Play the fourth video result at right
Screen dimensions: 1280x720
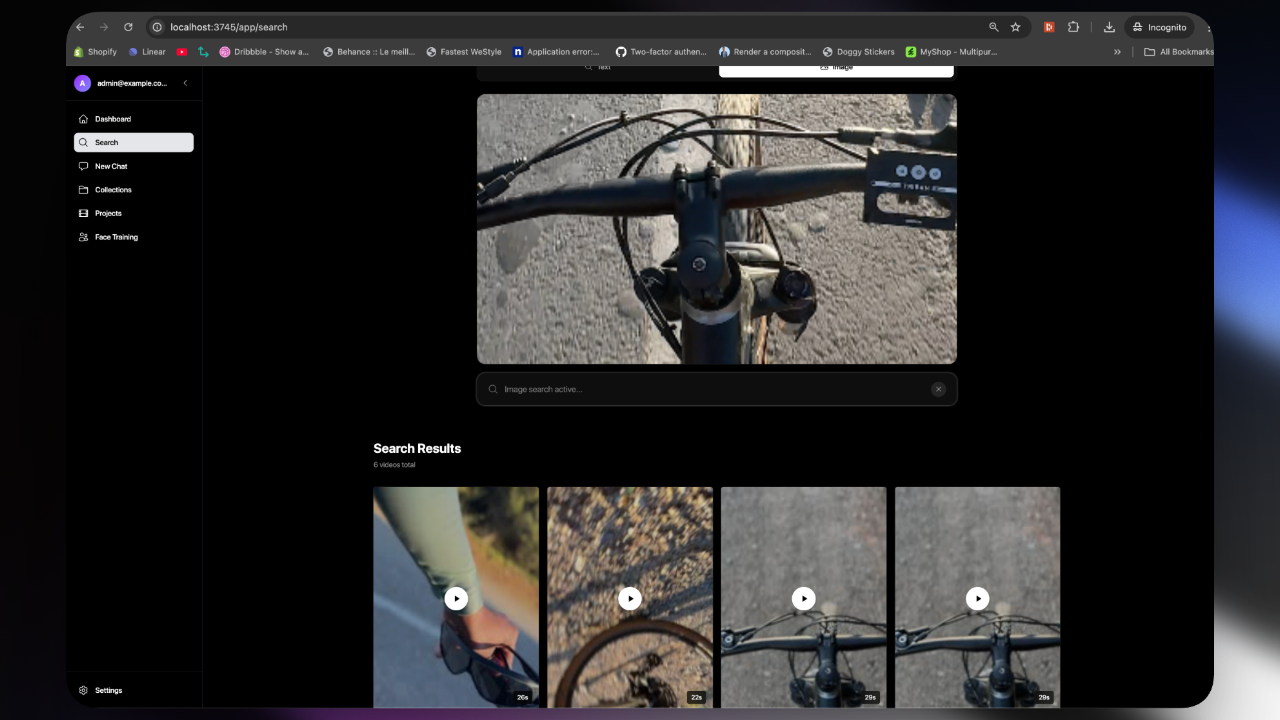tap(978, 598)
